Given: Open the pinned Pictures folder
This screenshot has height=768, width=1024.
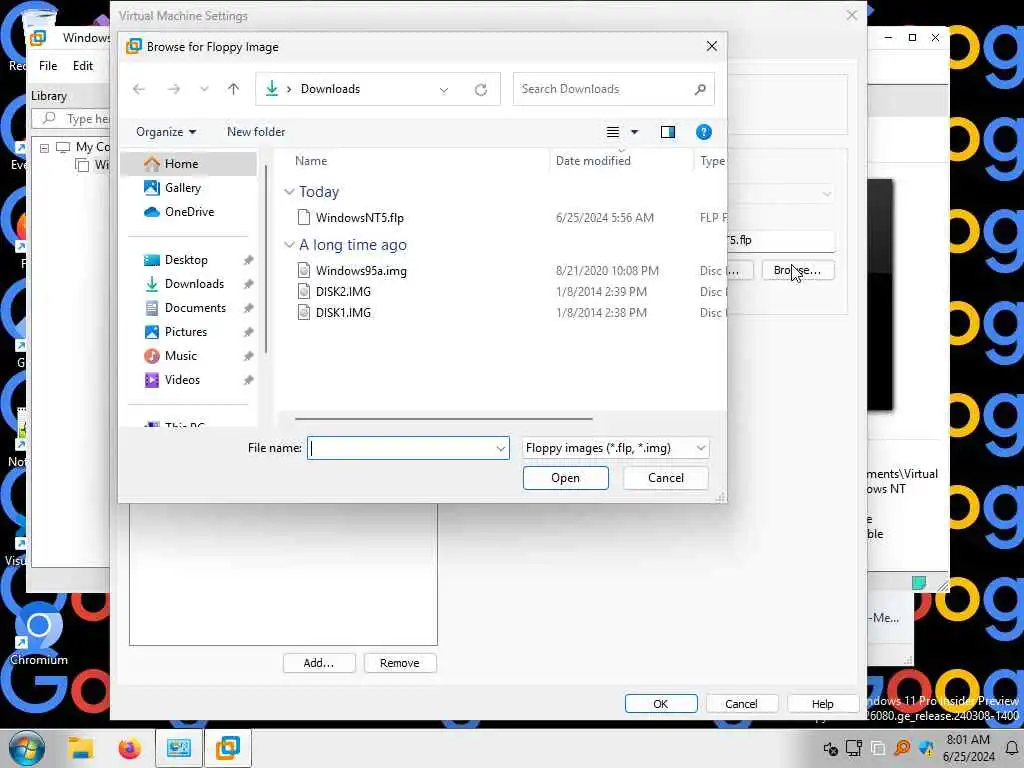Looking at the screenshot, I should (x=185, y=332).
